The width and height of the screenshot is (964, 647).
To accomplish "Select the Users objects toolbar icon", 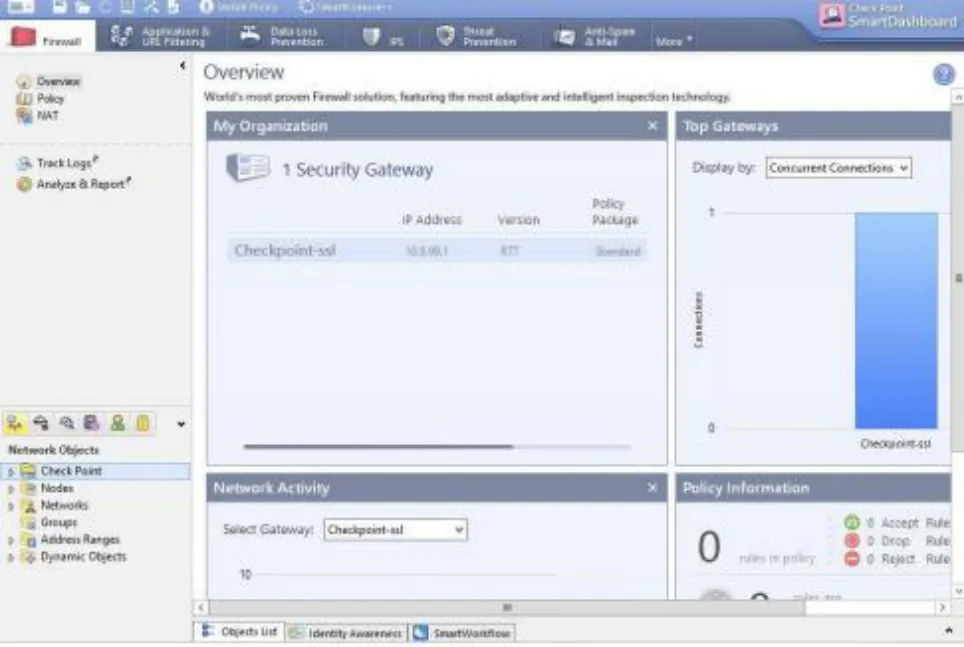I will 117,423.
